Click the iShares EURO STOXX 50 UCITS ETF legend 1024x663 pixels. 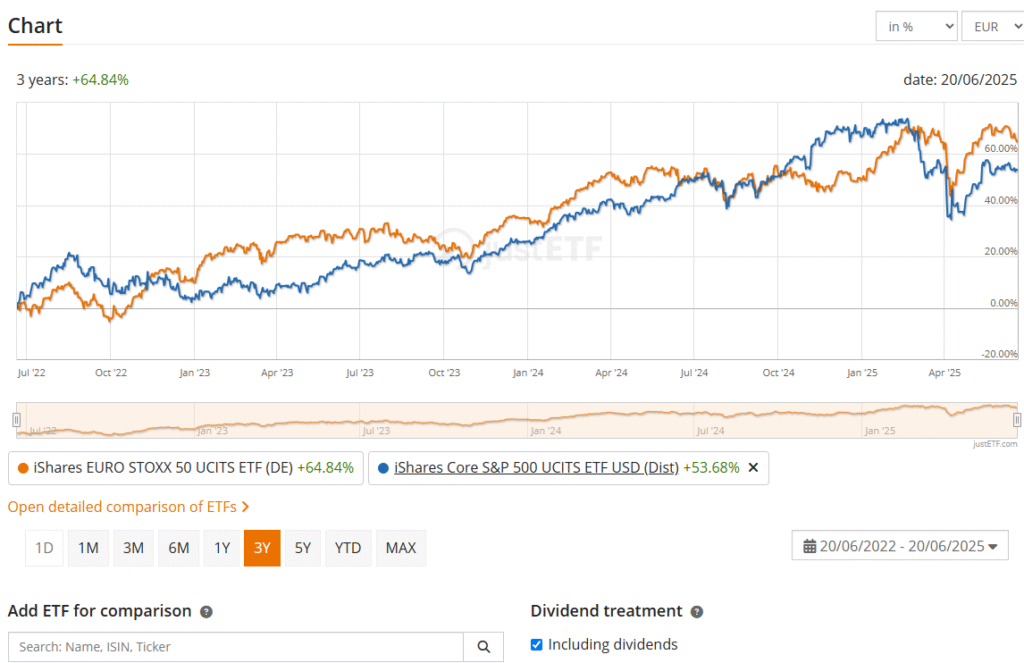click(x=185, y=468)
